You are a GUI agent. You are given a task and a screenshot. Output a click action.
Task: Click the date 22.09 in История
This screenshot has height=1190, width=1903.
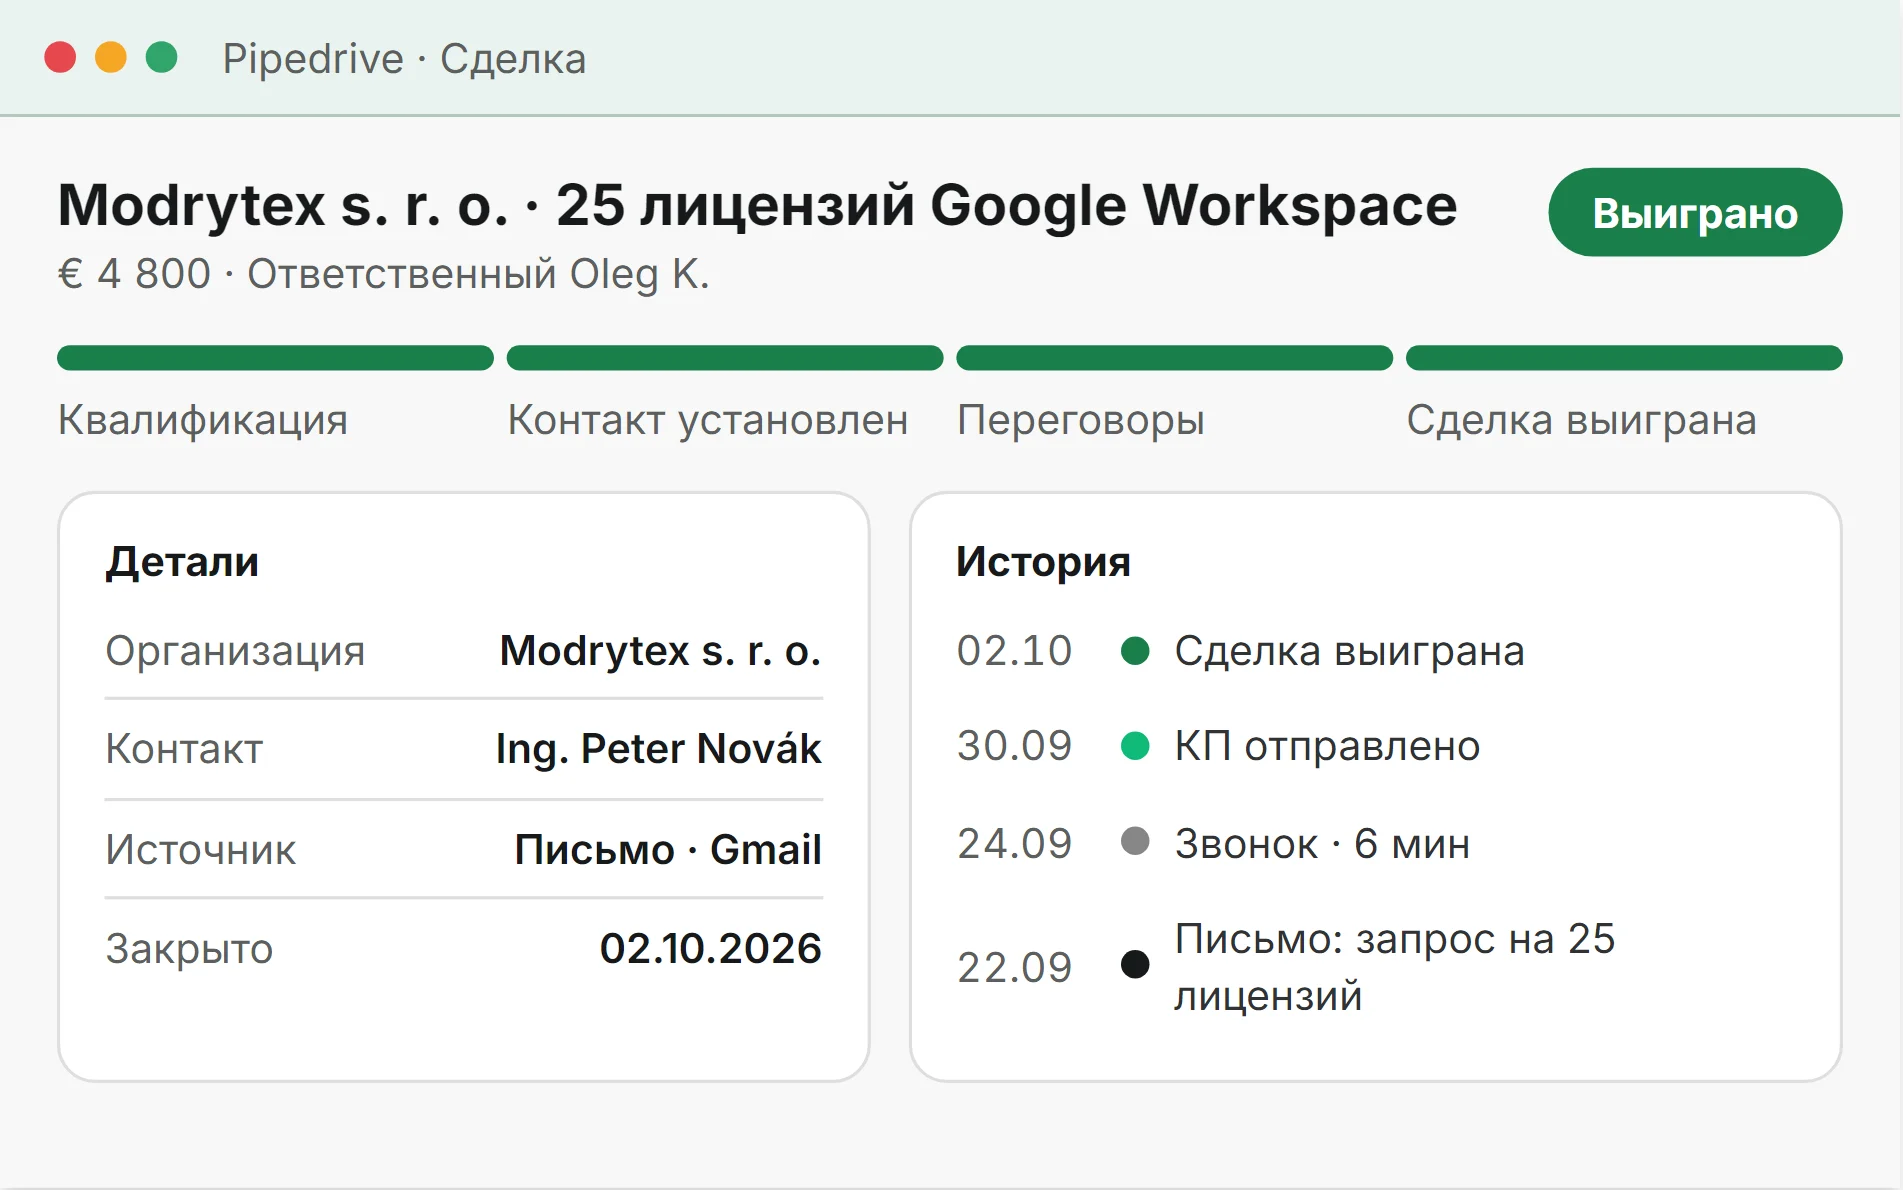[1014, 968]
